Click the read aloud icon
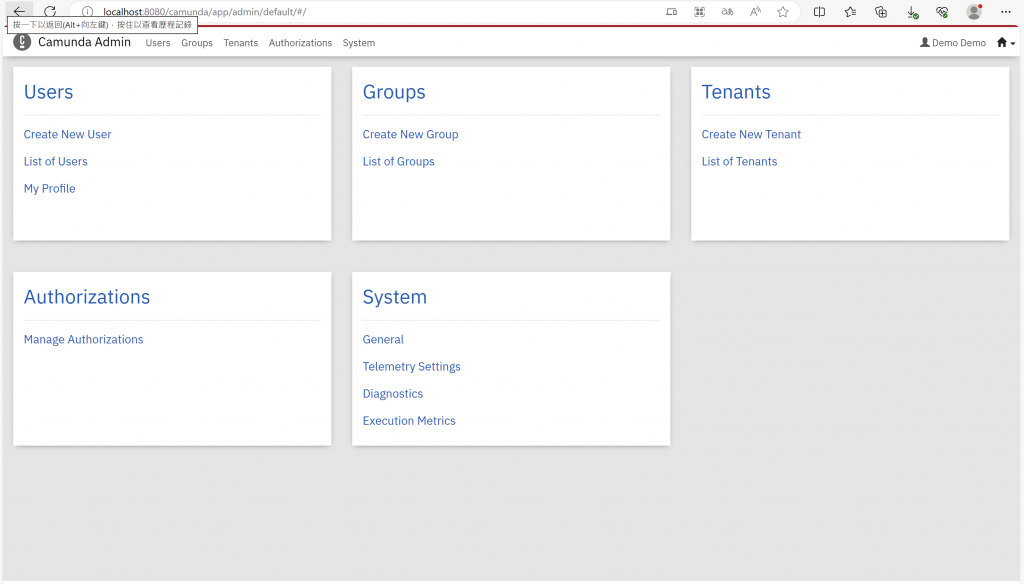Viewport: 1024px width, 584px height. click(755, 12)
